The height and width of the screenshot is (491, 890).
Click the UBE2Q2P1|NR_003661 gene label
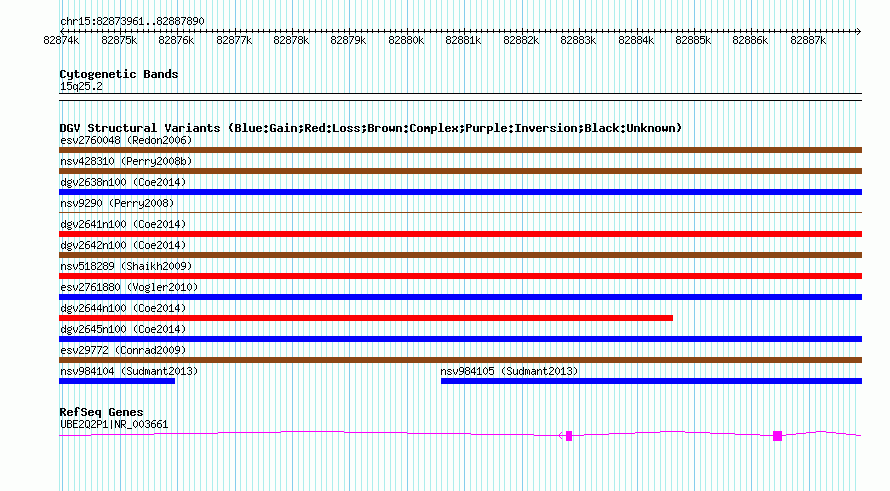[114, 424]
